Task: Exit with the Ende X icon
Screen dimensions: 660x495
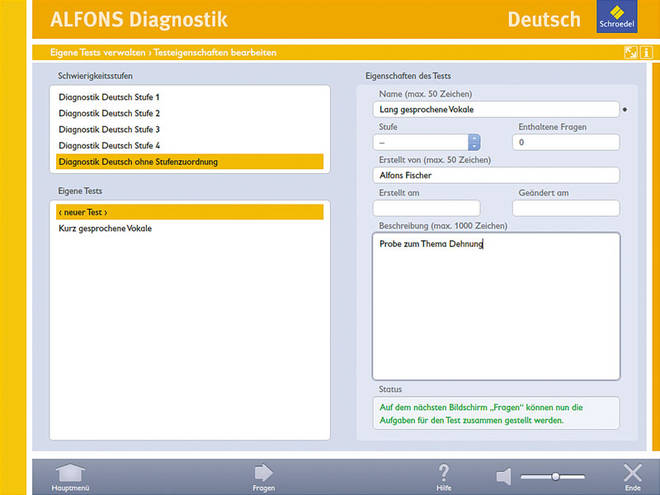Action: coord(633,473)
